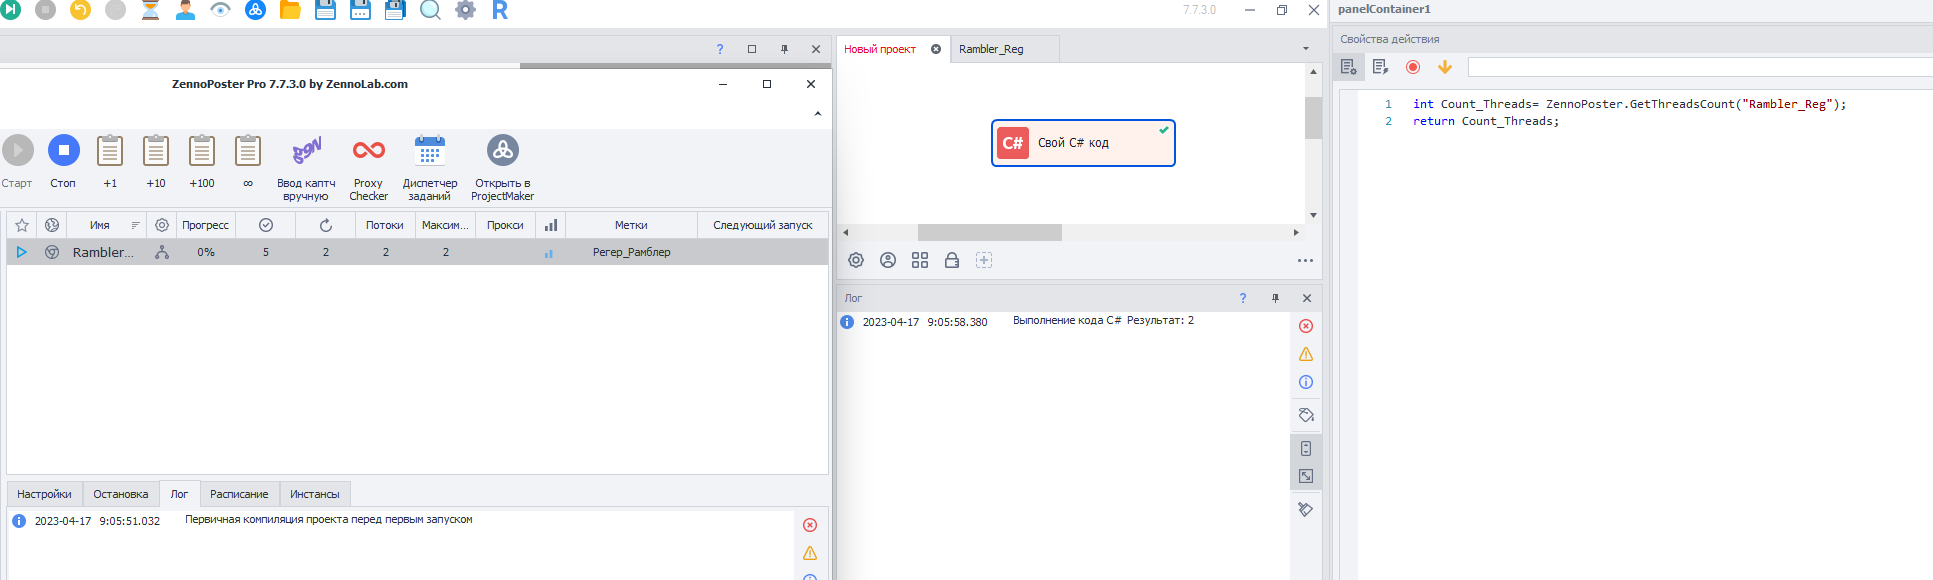Open project with the orange folder icon

pyautogui.click(x=290, y=10)
